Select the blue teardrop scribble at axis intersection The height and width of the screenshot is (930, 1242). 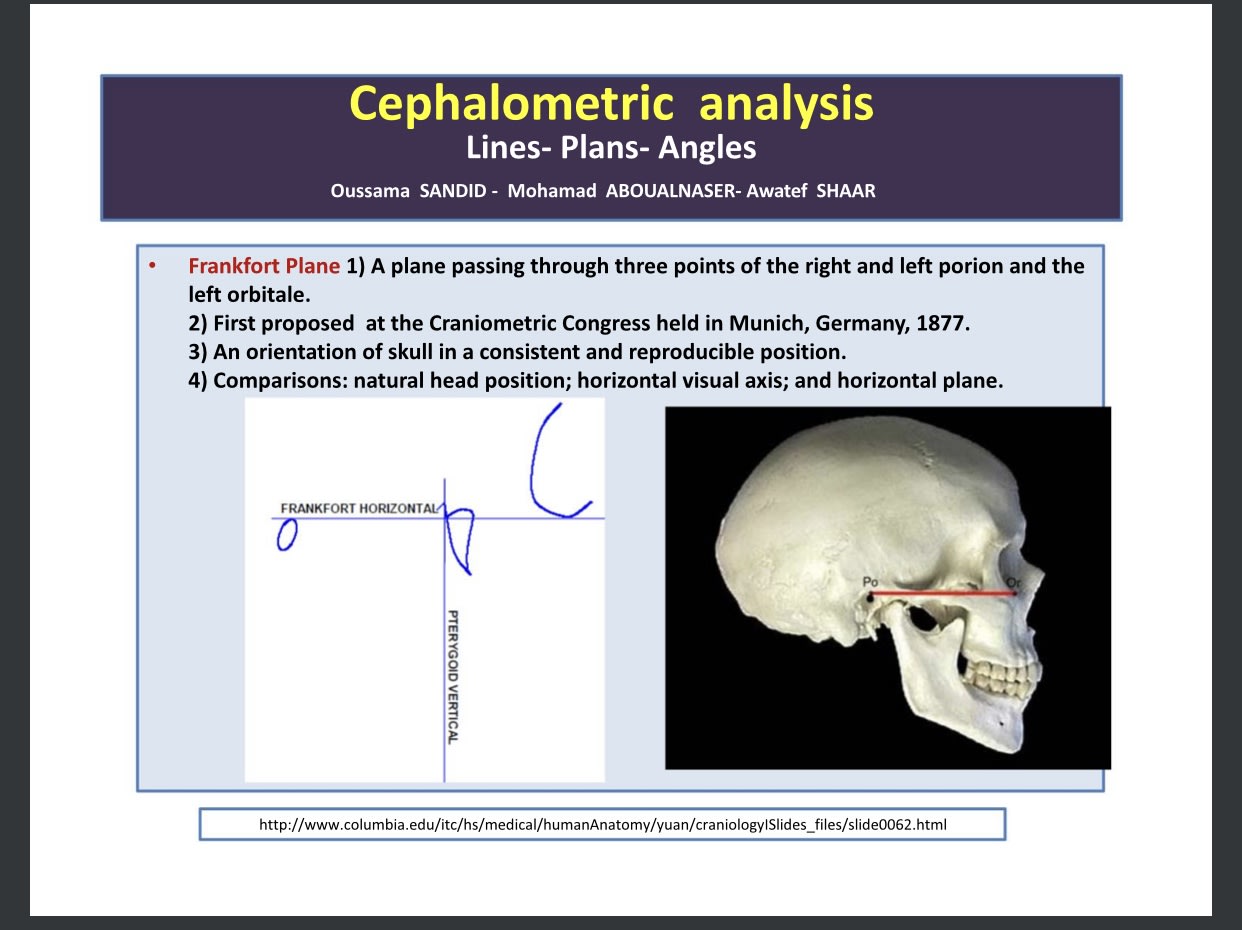click(459, 538)
